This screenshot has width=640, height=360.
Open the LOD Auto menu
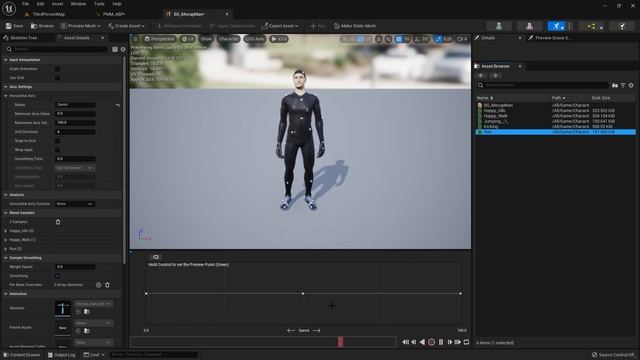click(255, 39)
